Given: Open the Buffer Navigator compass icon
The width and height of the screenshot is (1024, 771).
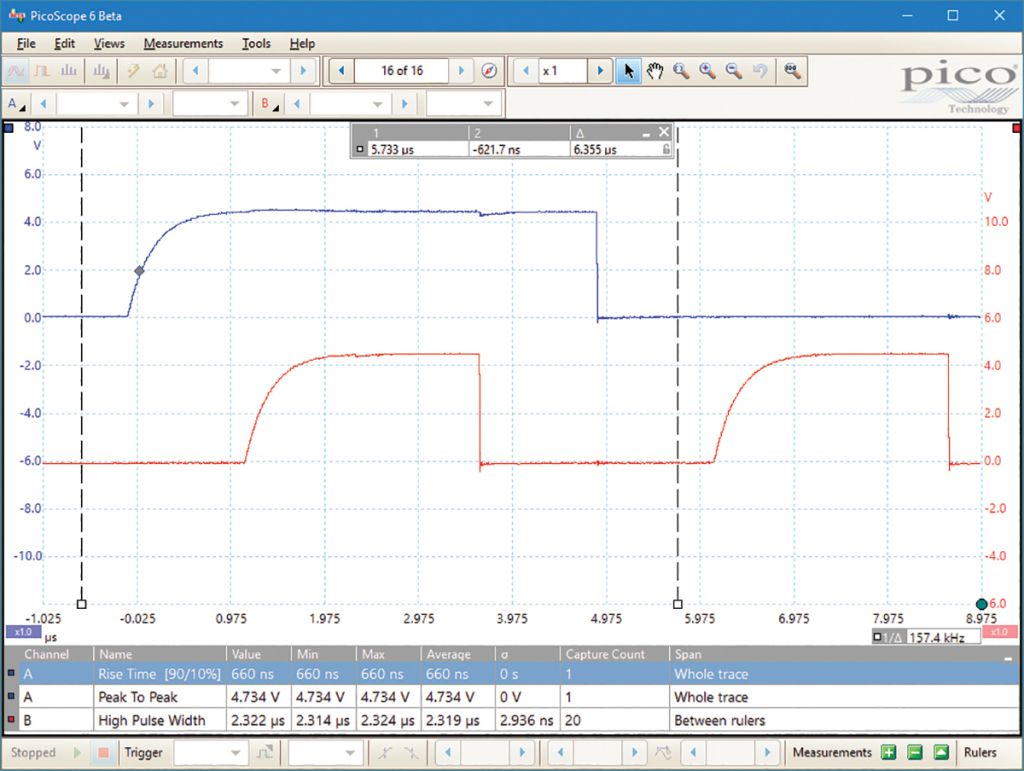Looking at the screenshot, I should (489, 71).
